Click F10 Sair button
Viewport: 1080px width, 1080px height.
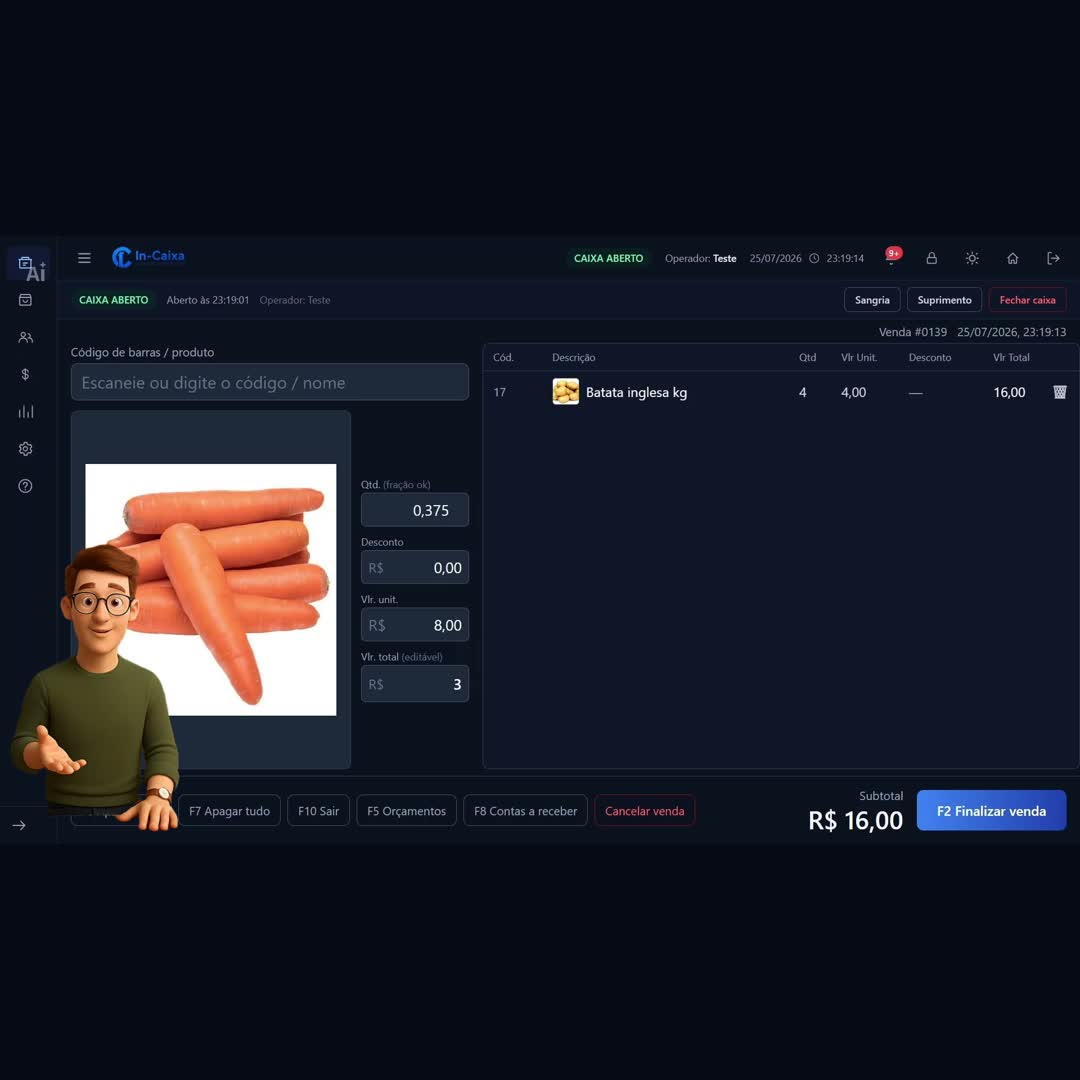pos(318,811)
